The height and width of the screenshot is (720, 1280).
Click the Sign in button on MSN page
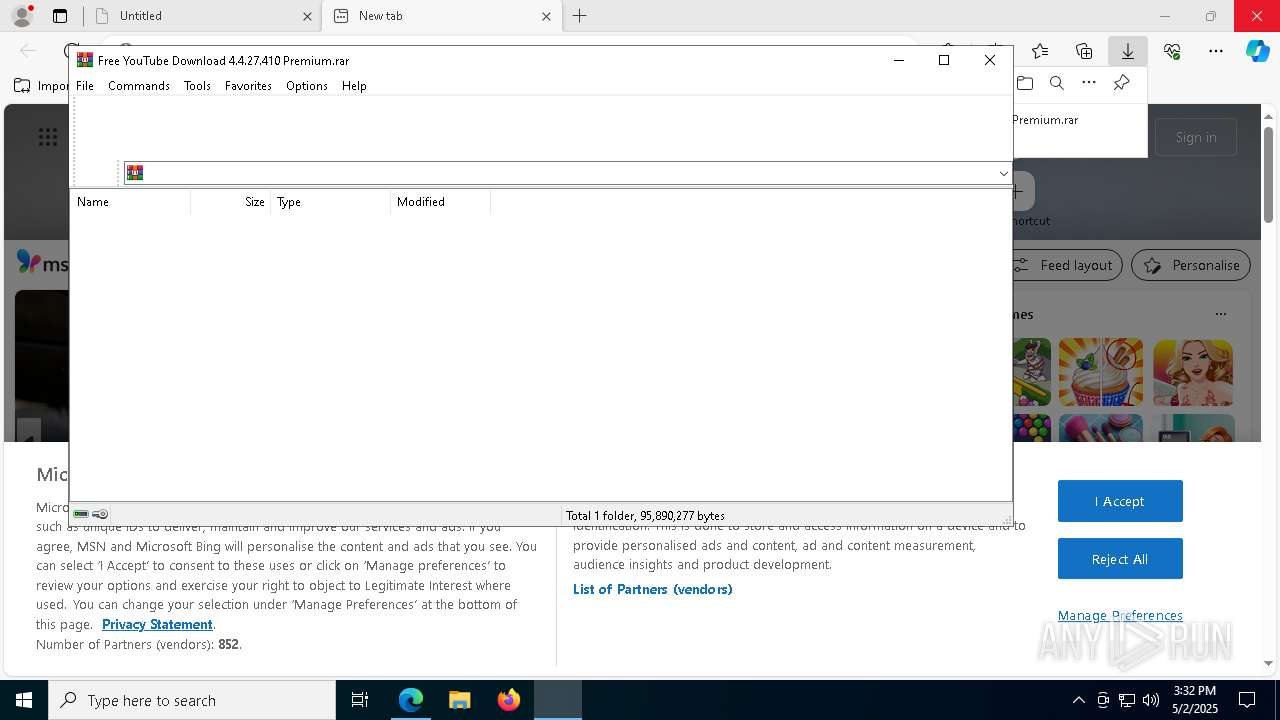point(1196,137)
